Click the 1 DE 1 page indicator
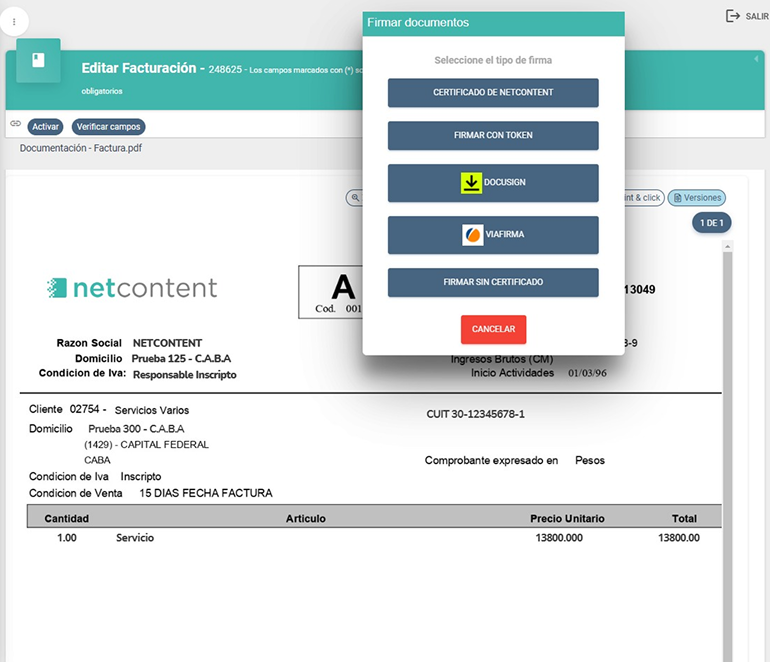This screenshot has width=770, height=662. click(711, 222)
